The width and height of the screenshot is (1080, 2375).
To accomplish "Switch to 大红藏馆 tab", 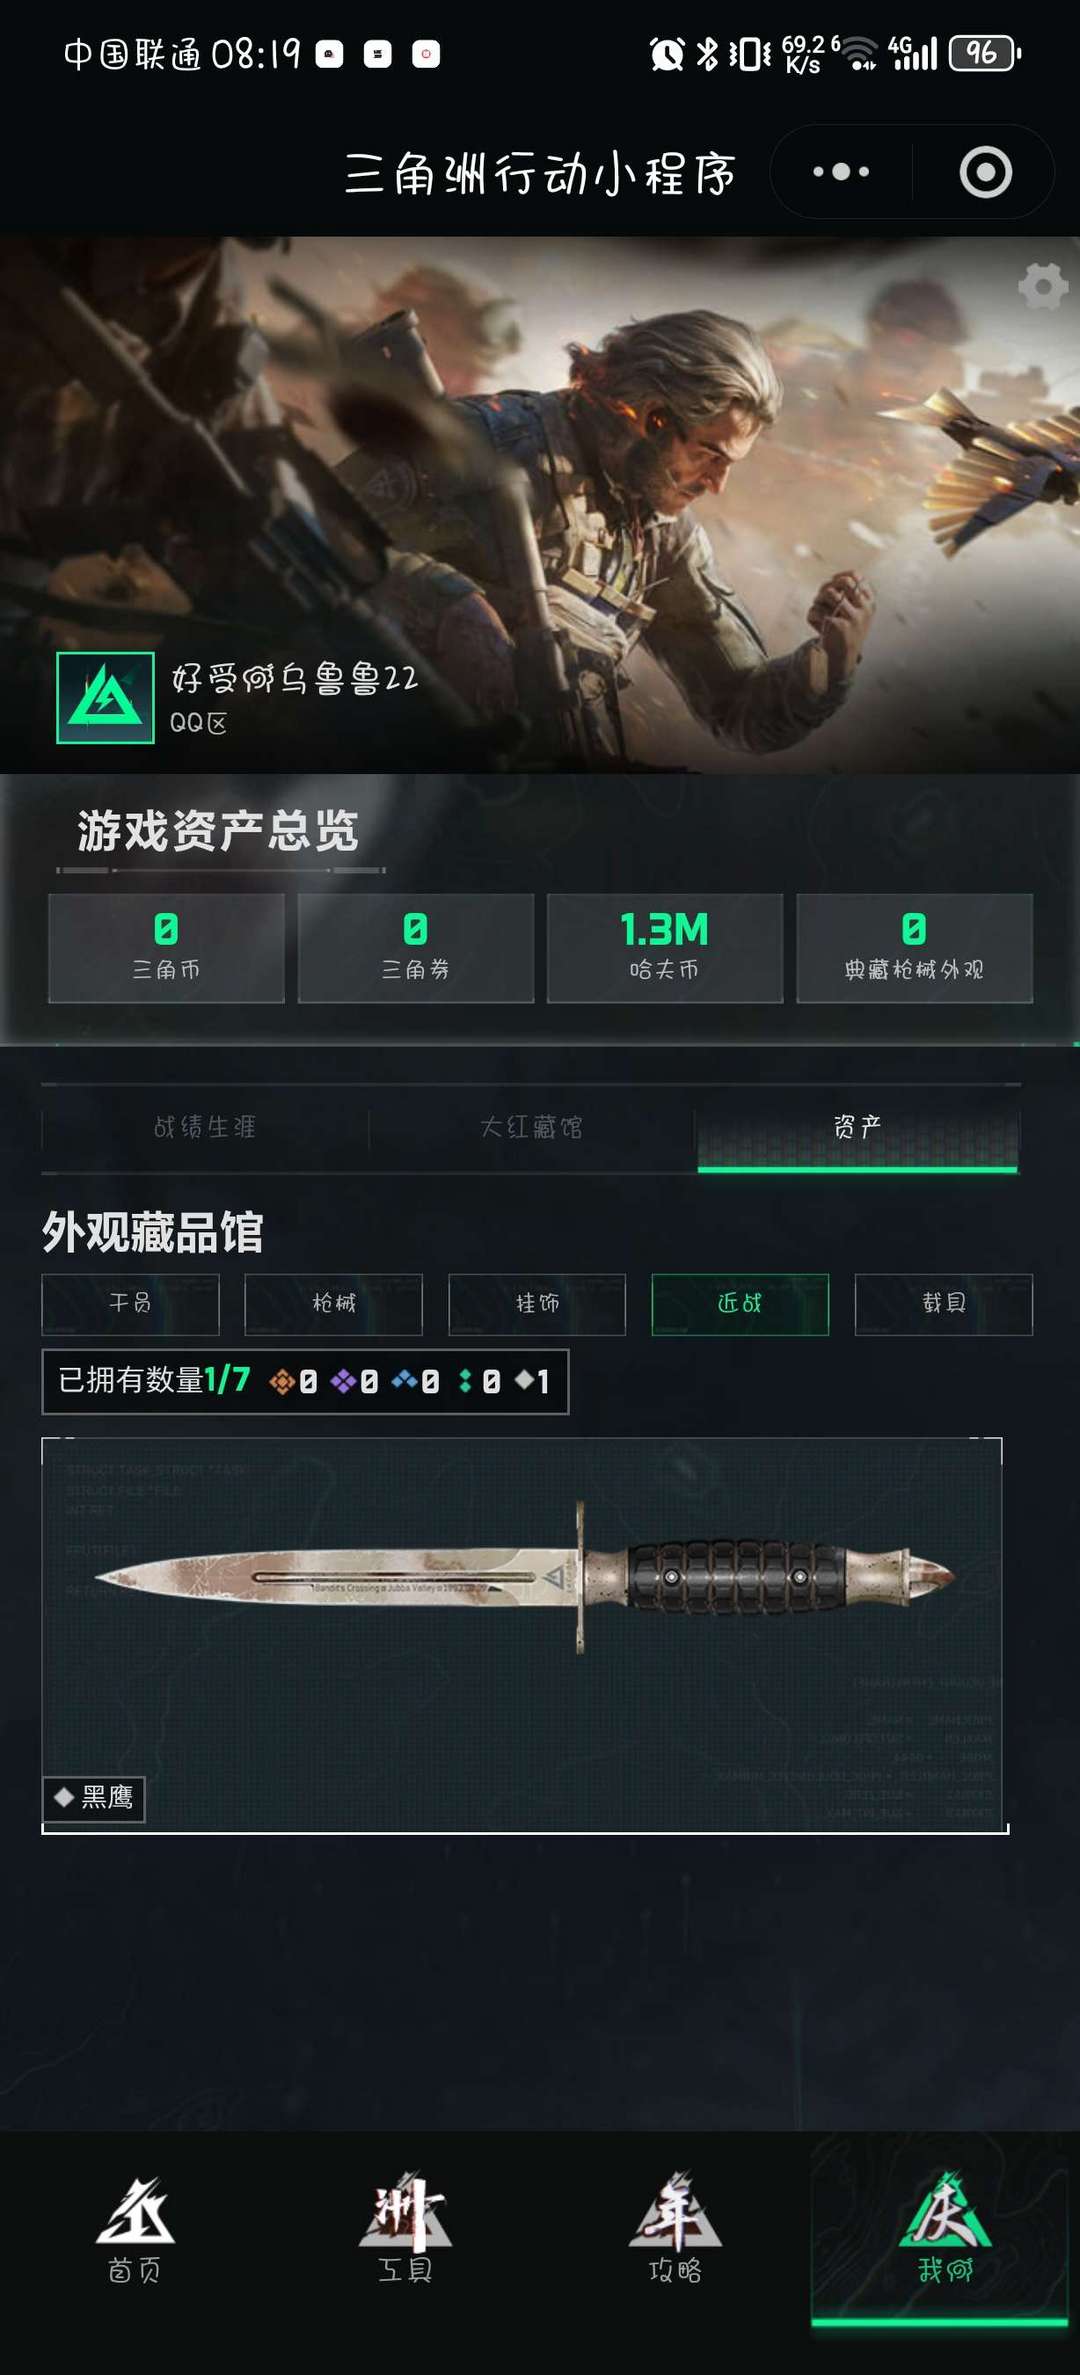I will tap(531, 1127).
